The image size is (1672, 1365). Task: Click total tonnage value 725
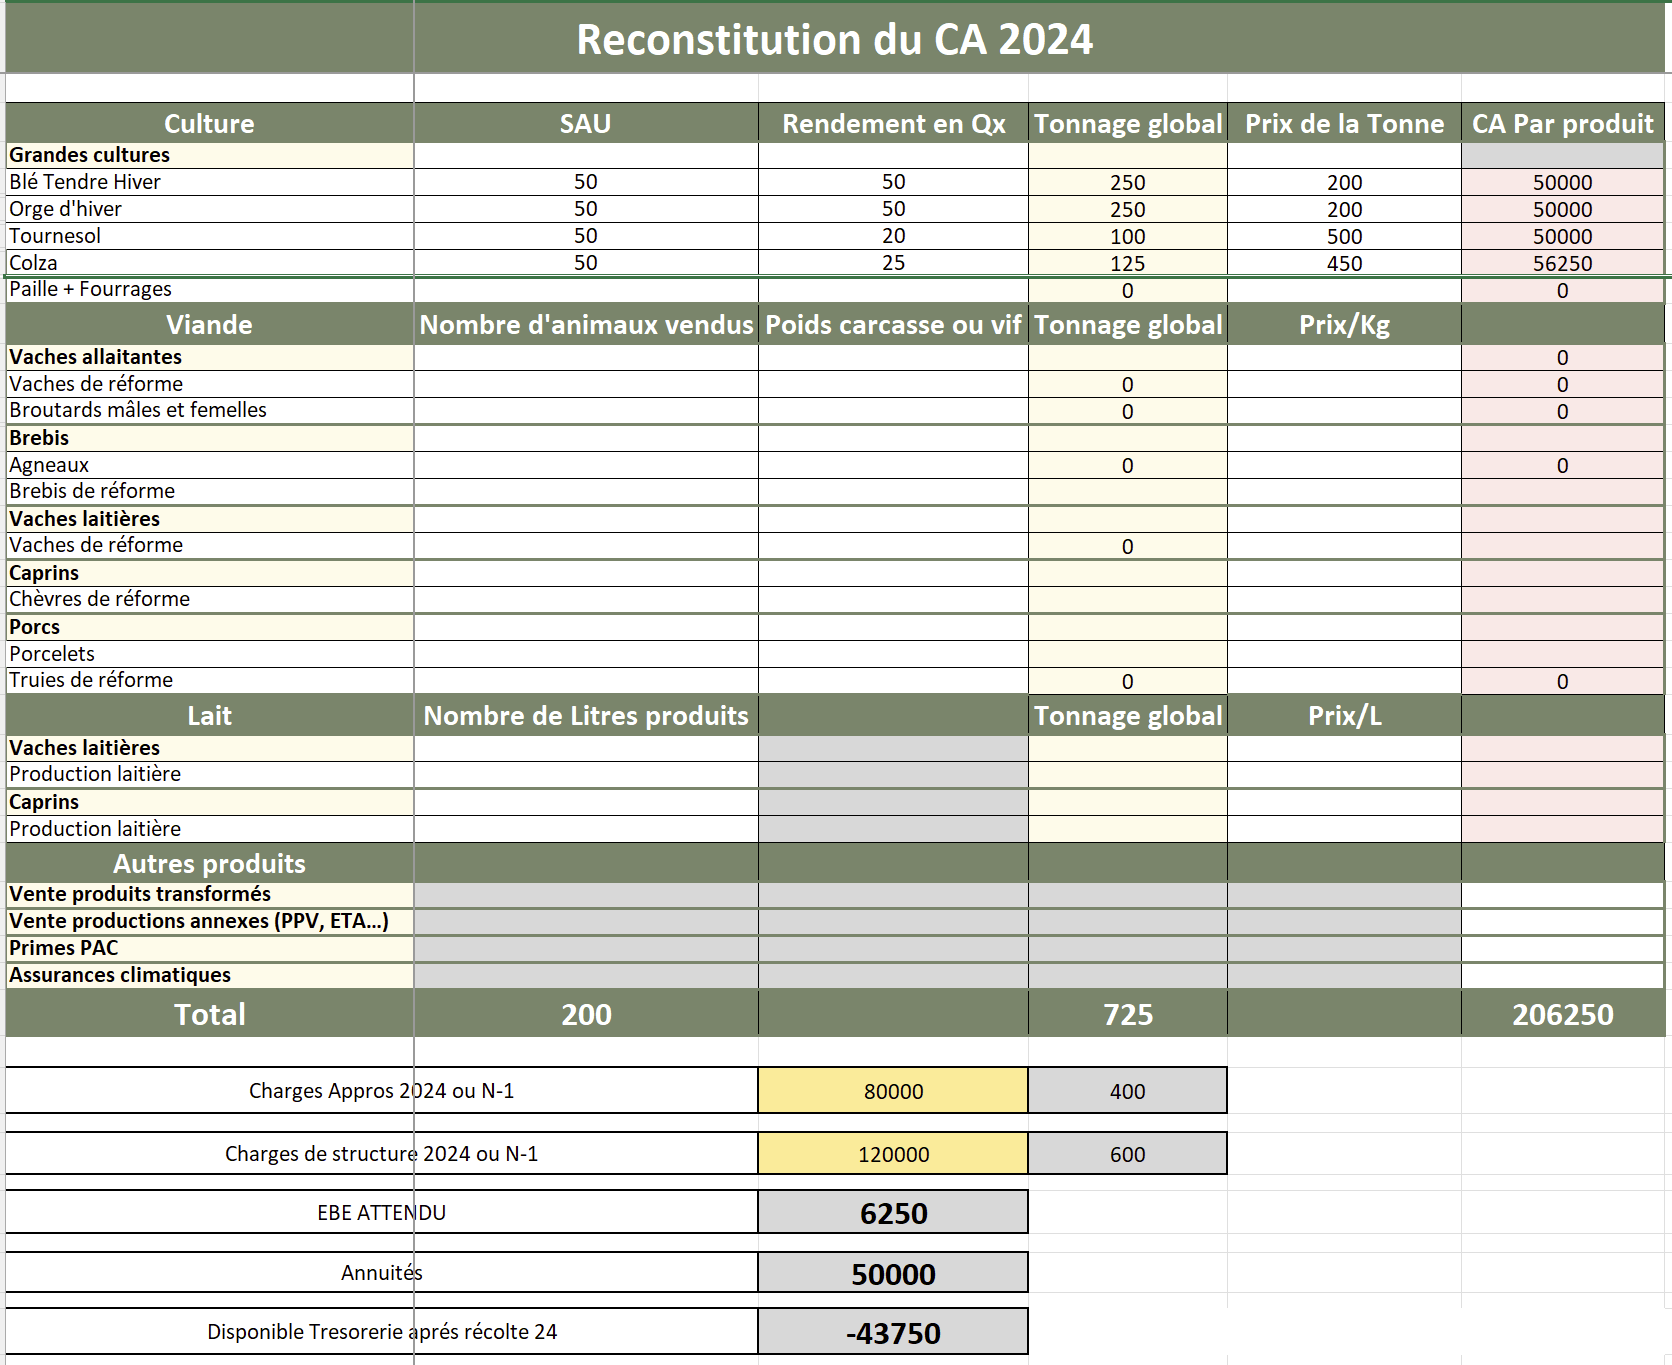(1127, 1014)
